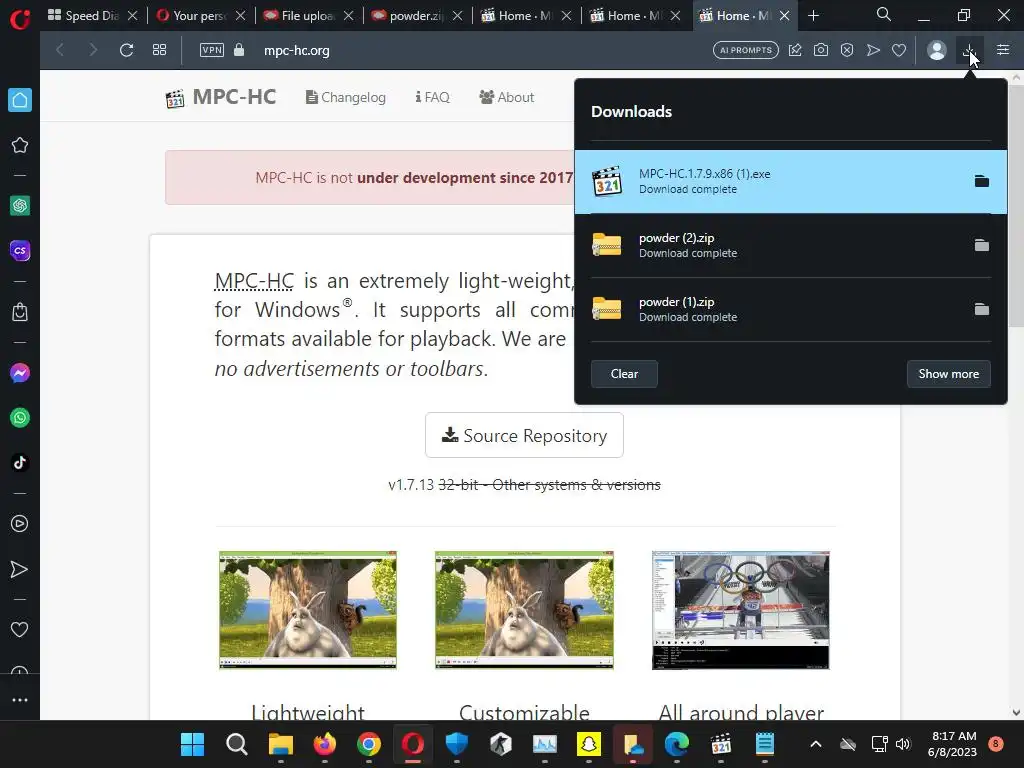Open the shopping bag sidebar icon
The image size is (1024, 768).
coord(20,312)
